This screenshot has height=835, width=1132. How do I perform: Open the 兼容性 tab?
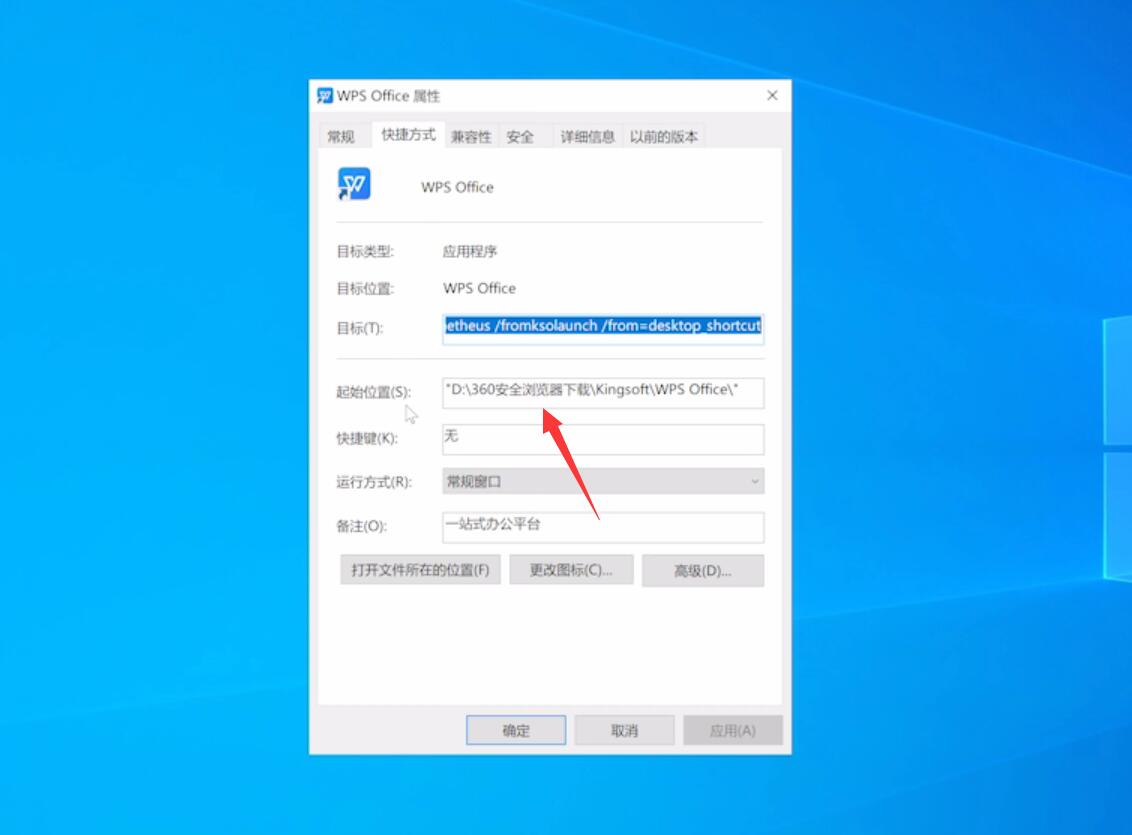coord(471,136)
